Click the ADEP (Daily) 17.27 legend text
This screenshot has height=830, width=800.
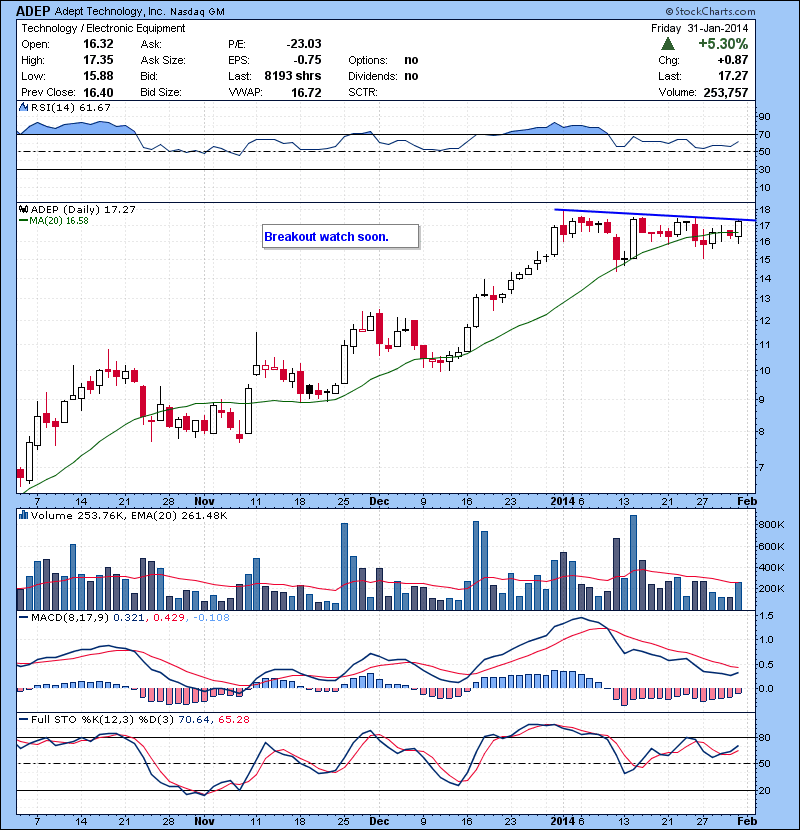click(83, 209)
